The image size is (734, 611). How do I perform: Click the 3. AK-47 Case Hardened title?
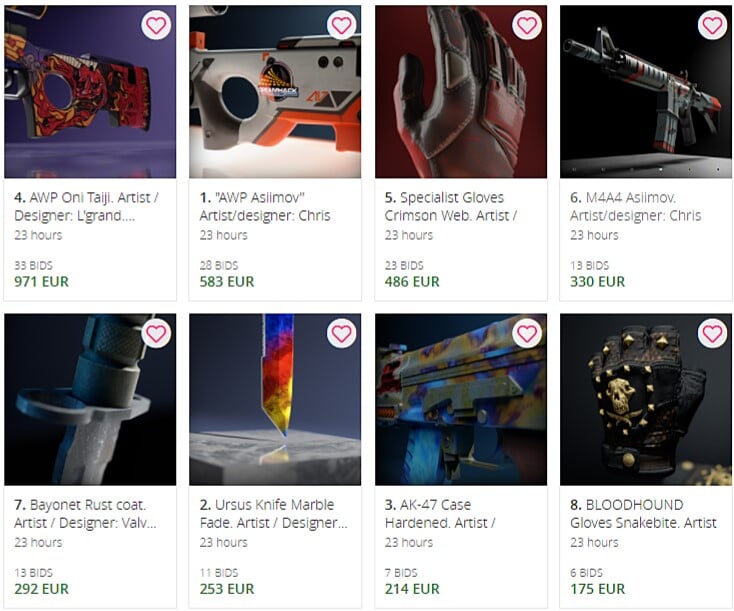[440, 514]
